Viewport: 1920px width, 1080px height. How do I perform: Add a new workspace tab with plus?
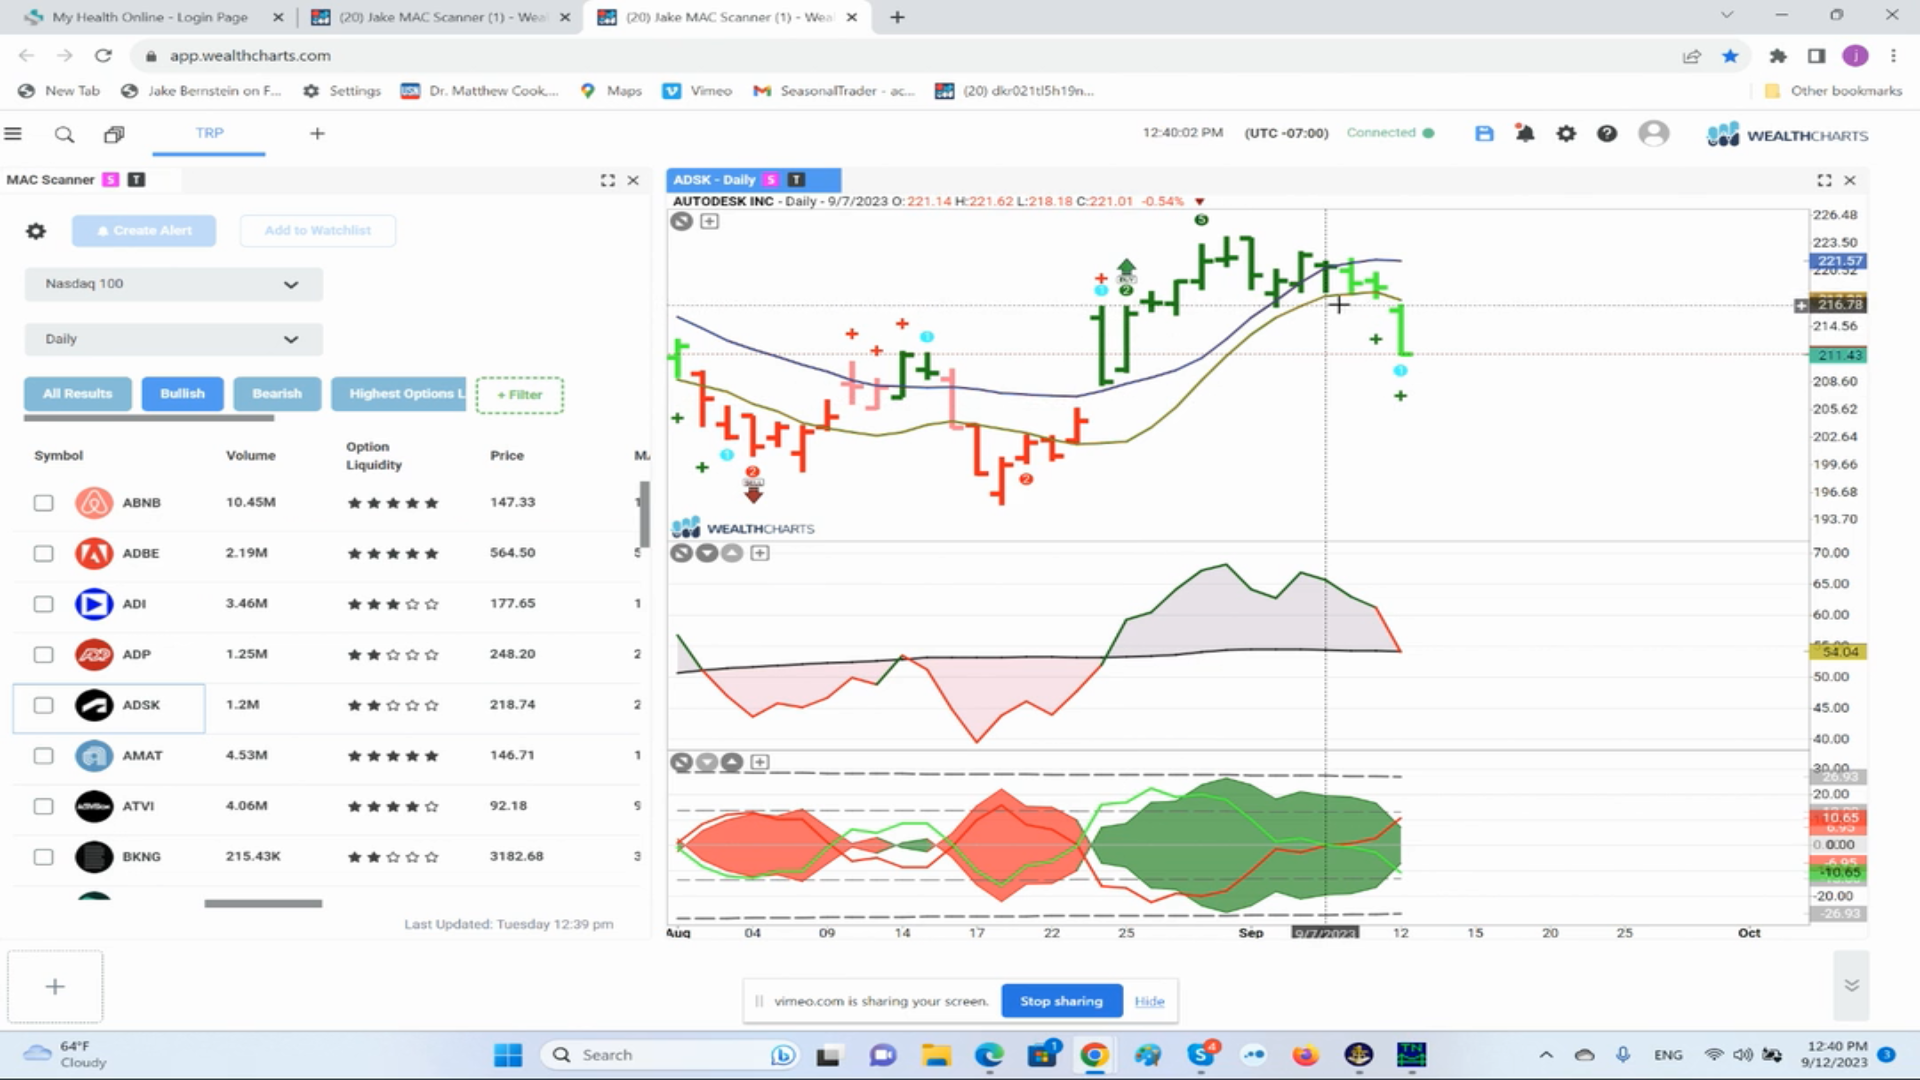317,133
